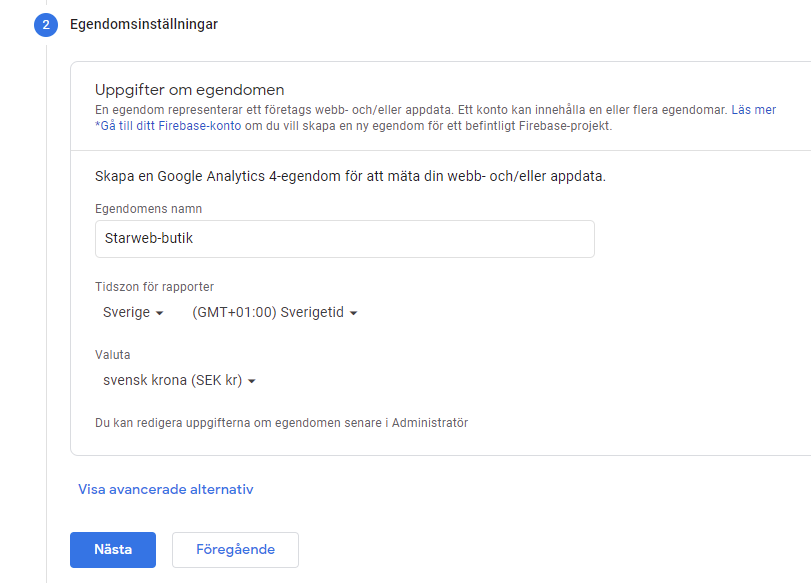
Task: Click the note mentioning Administratör
Action: [x=281, y=423]
